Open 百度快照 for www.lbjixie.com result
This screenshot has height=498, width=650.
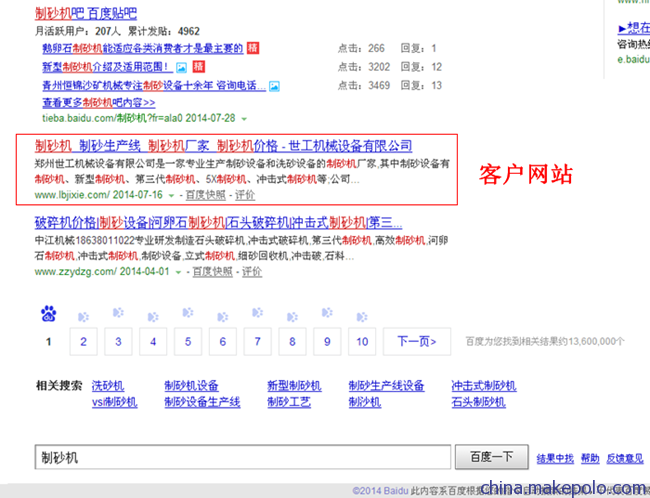coord(206,195)
